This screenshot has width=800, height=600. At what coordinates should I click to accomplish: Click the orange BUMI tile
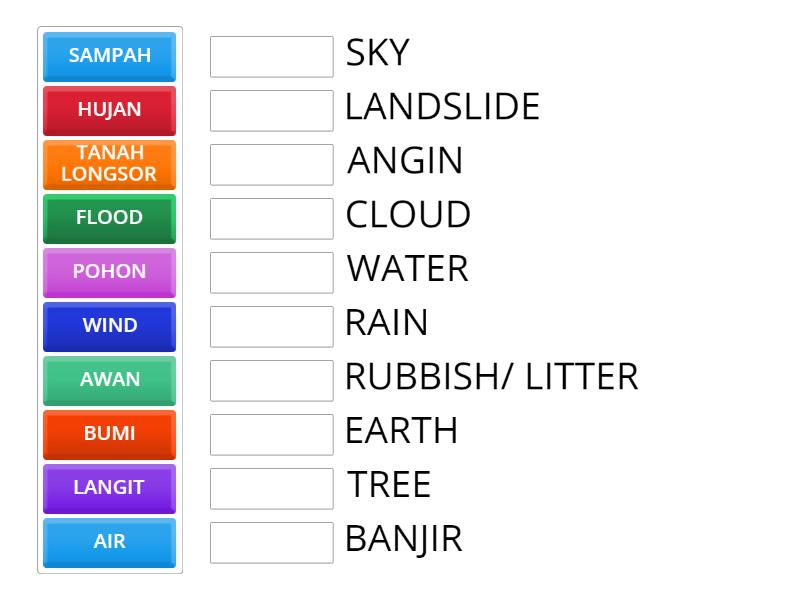tap(109, 434)
